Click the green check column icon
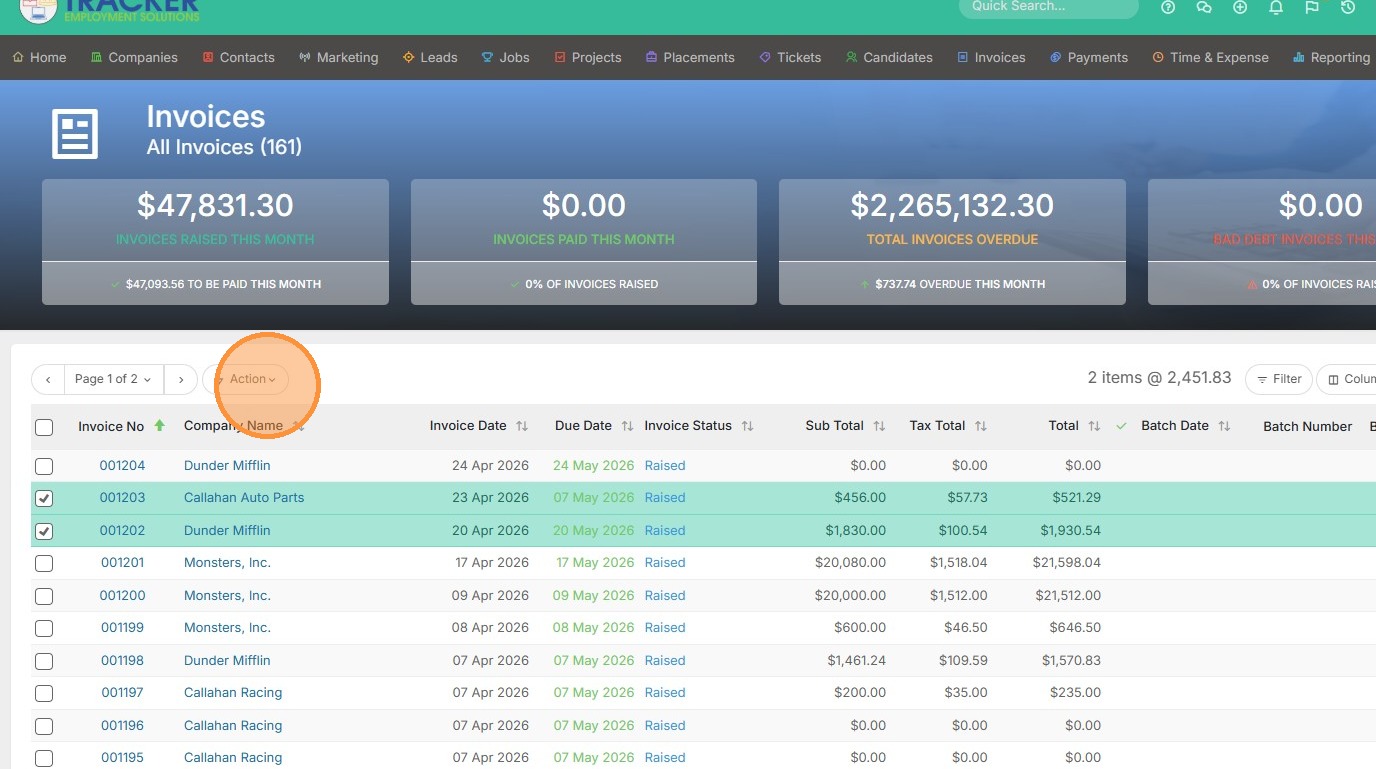Viewport: 1376px width, 769px height. (x=1121, y=426)
